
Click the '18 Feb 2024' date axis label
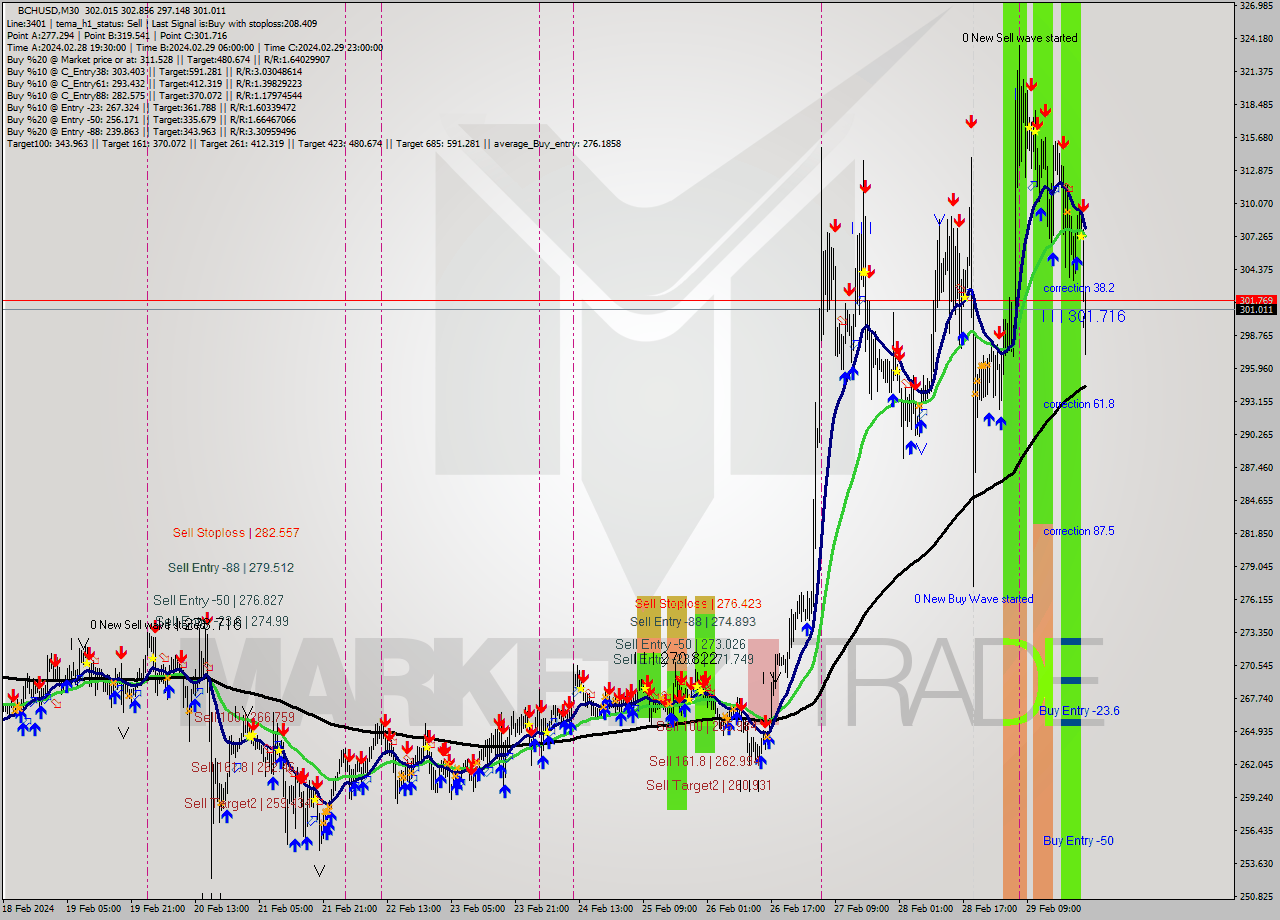coord(30,909)
